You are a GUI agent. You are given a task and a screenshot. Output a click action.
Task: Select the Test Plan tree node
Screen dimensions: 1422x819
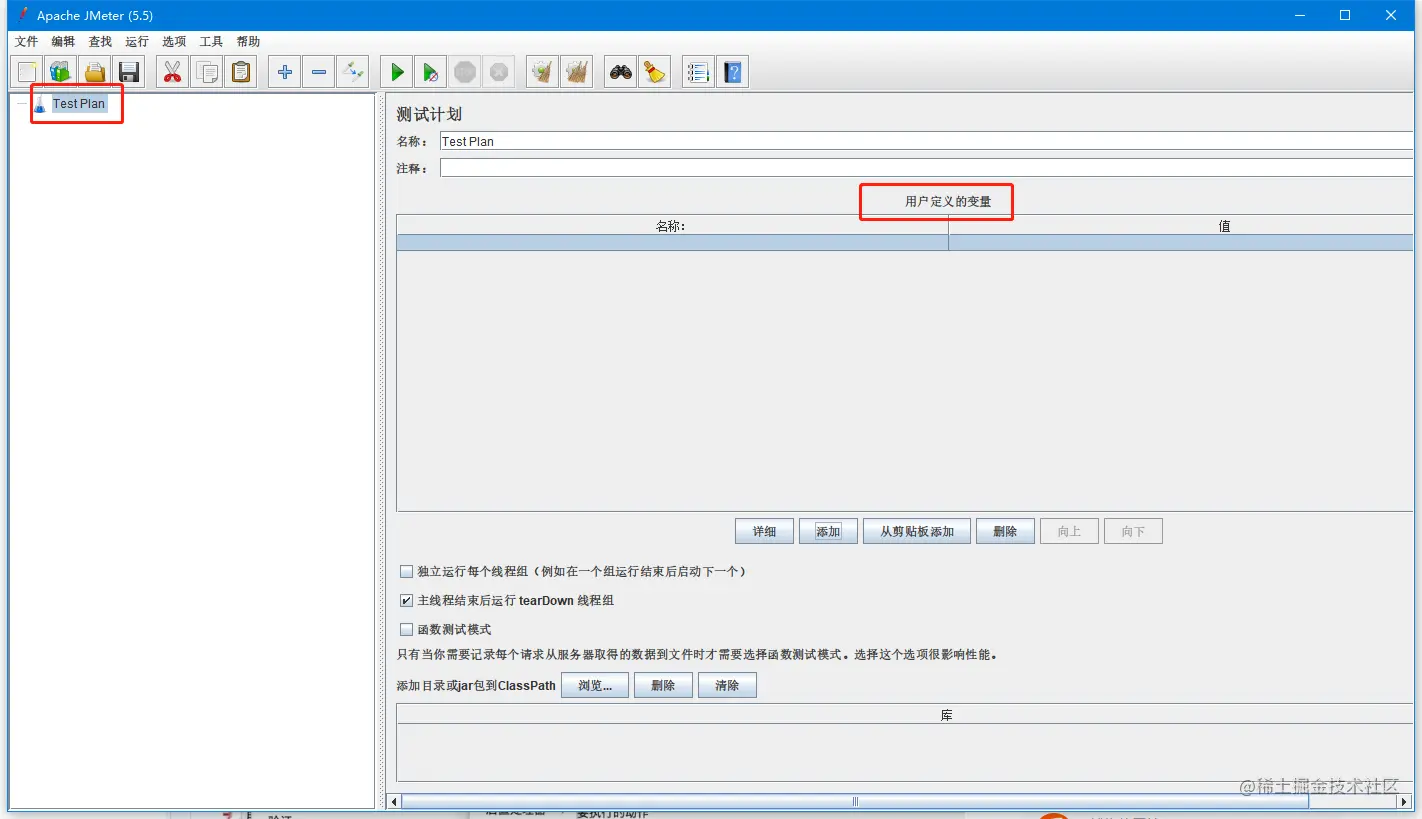[78, 104]
